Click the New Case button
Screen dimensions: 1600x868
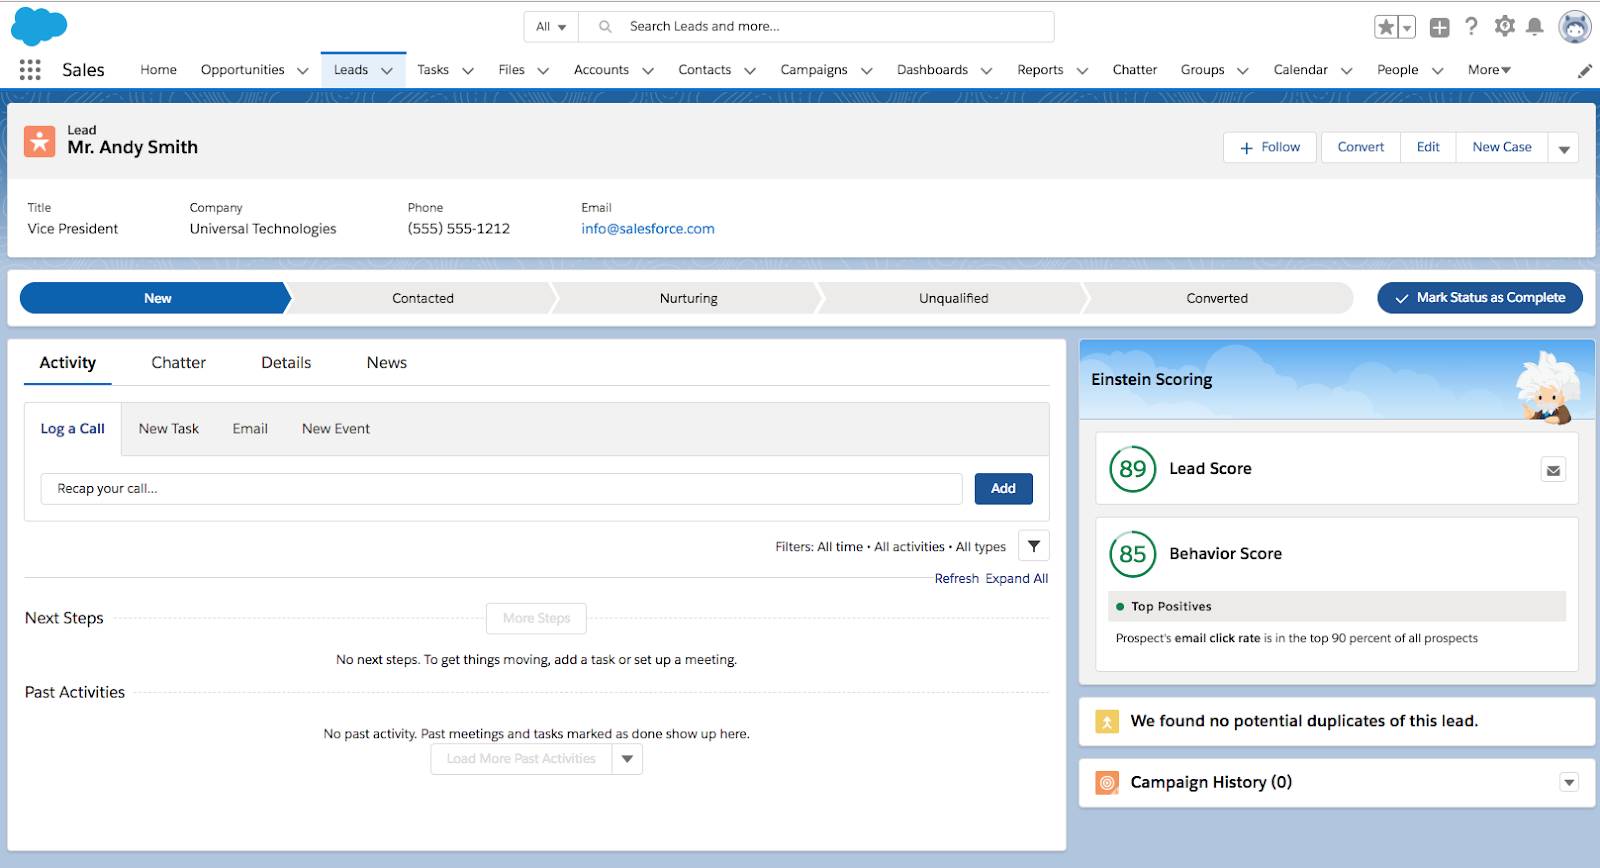(x=1502, y=147)
